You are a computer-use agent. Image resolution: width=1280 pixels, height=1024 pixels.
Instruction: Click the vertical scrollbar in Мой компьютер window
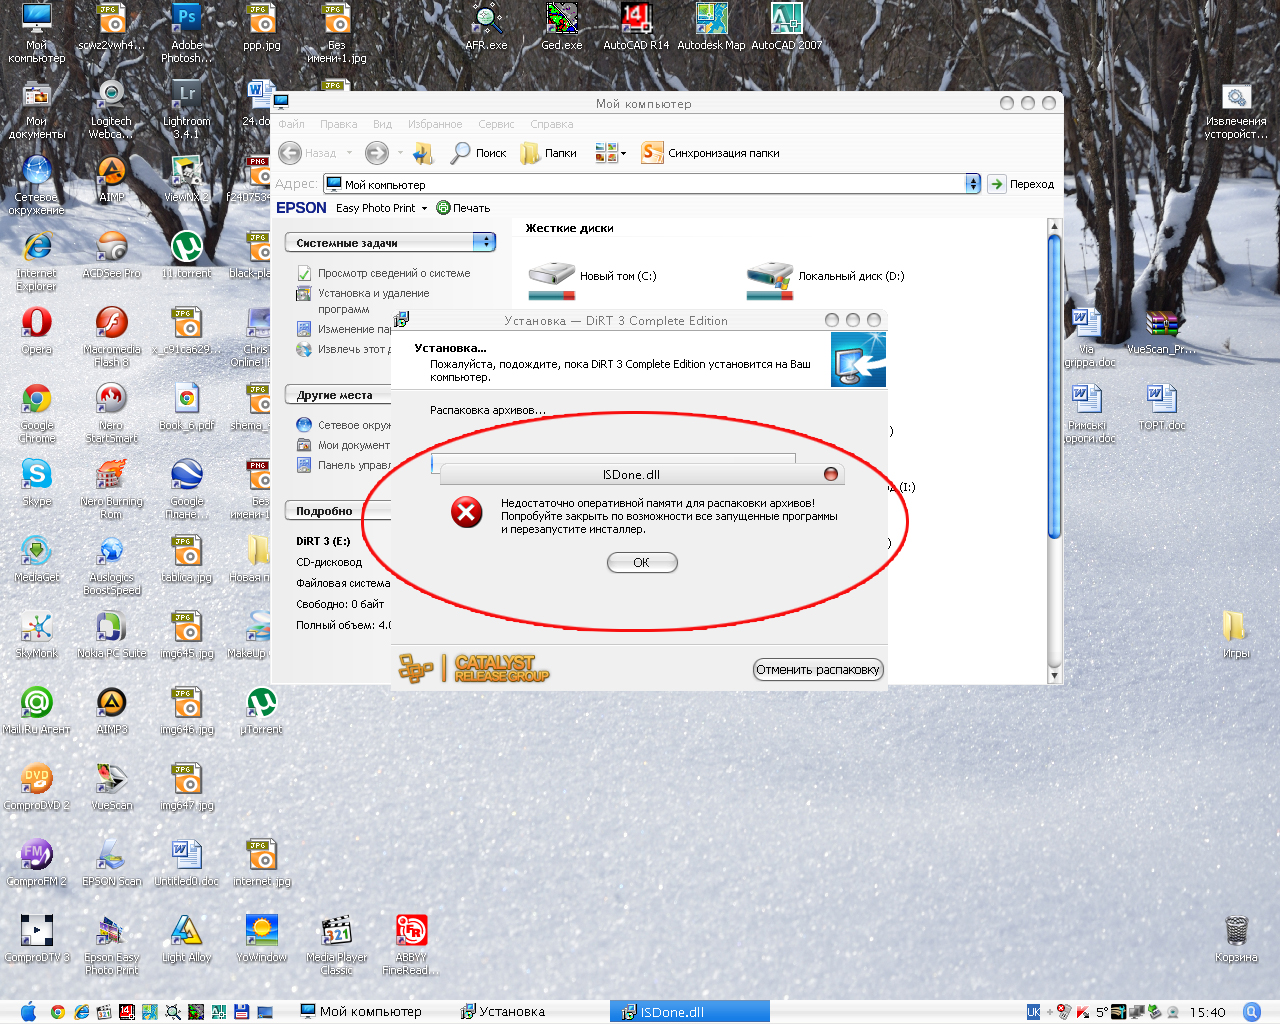click(x=1054, y=451)
